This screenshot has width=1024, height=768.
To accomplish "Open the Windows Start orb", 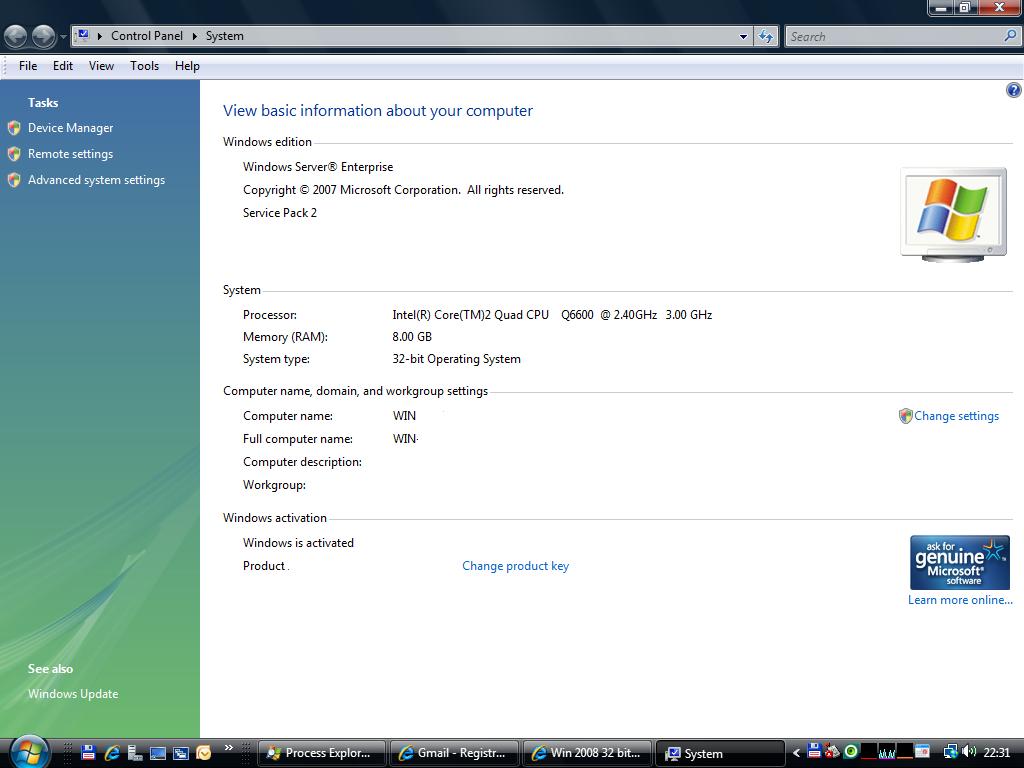I will pos(29,752).
